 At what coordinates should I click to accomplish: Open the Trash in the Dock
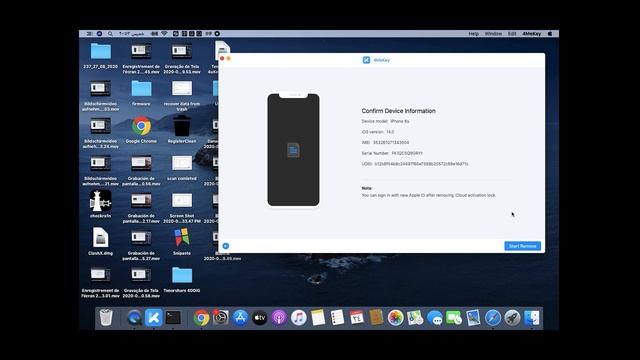pyautogui.click(x=106, y=318)
